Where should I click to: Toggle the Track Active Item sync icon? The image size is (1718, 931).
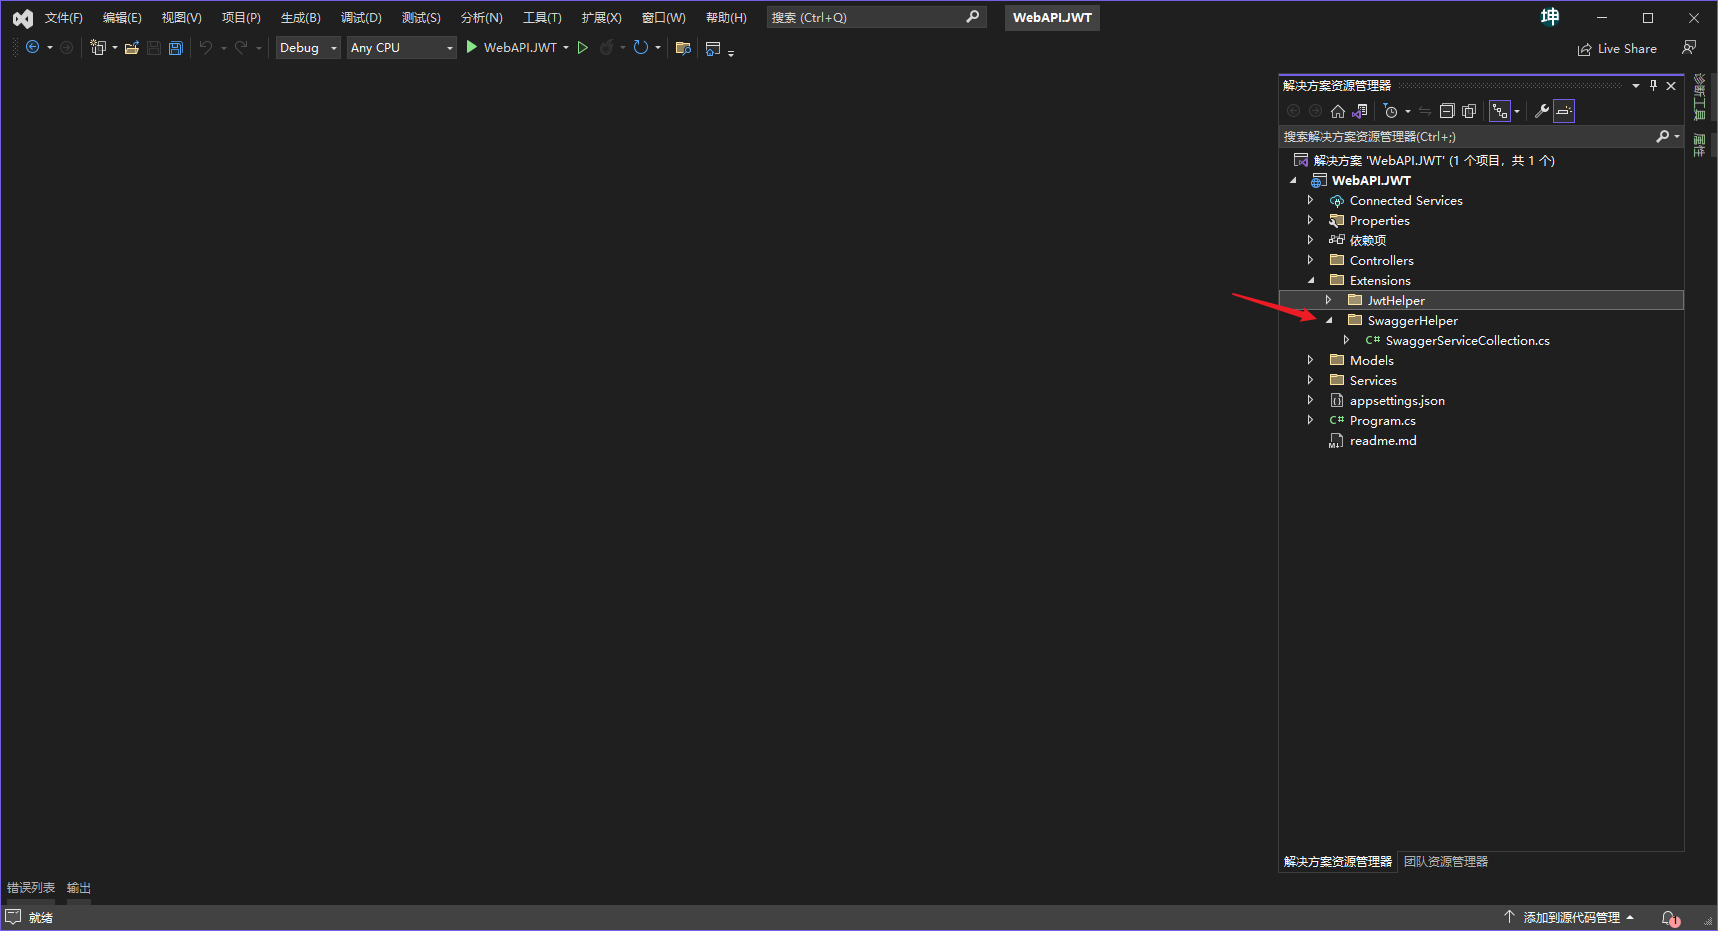tap(1425, 112)
